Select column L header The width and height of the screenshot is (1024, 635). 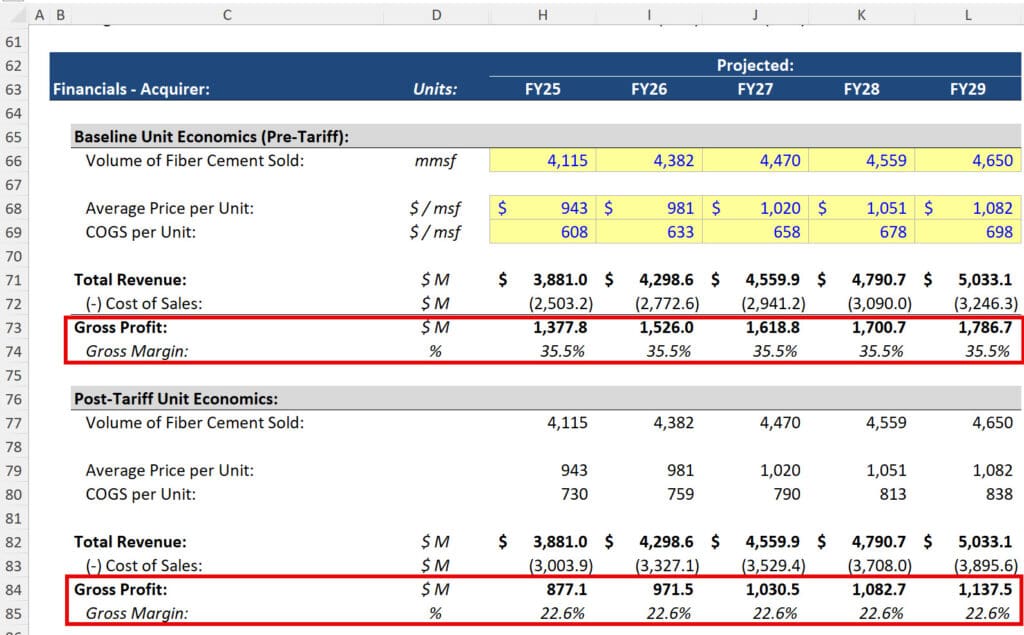(x=966, y=15)
